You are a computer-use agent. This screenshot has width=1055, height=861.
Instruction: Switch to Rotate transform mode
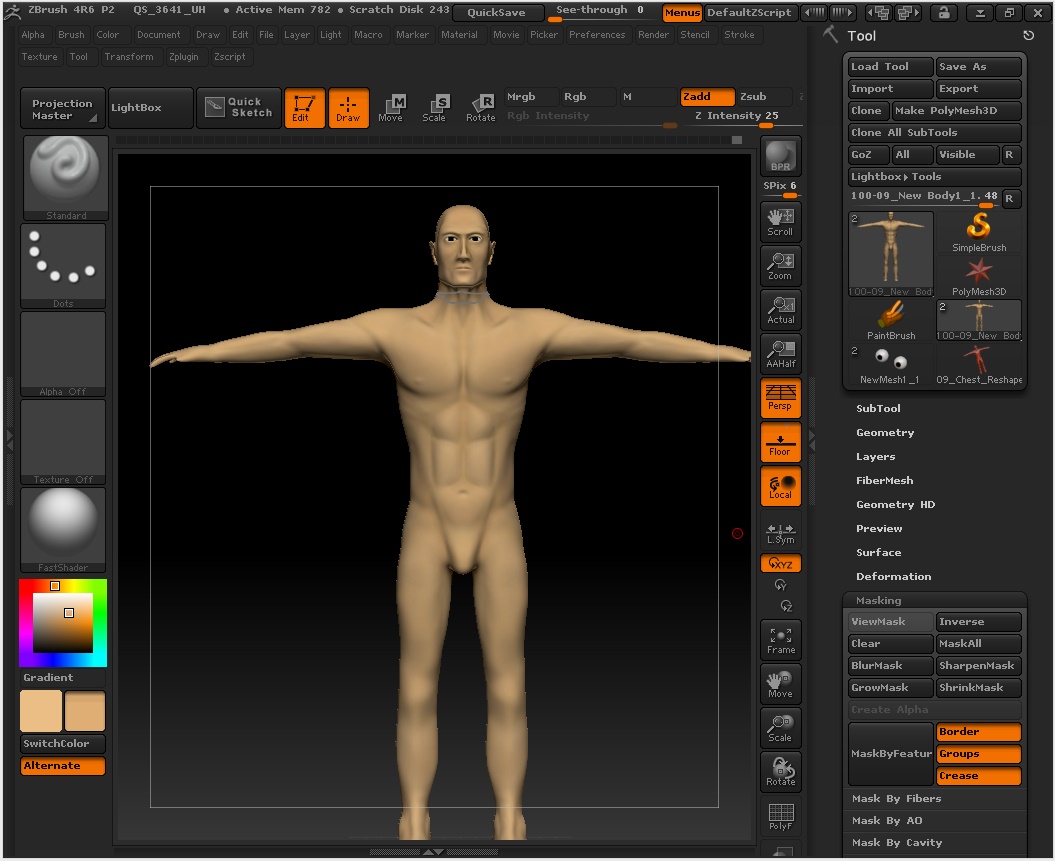pos(480,108)
